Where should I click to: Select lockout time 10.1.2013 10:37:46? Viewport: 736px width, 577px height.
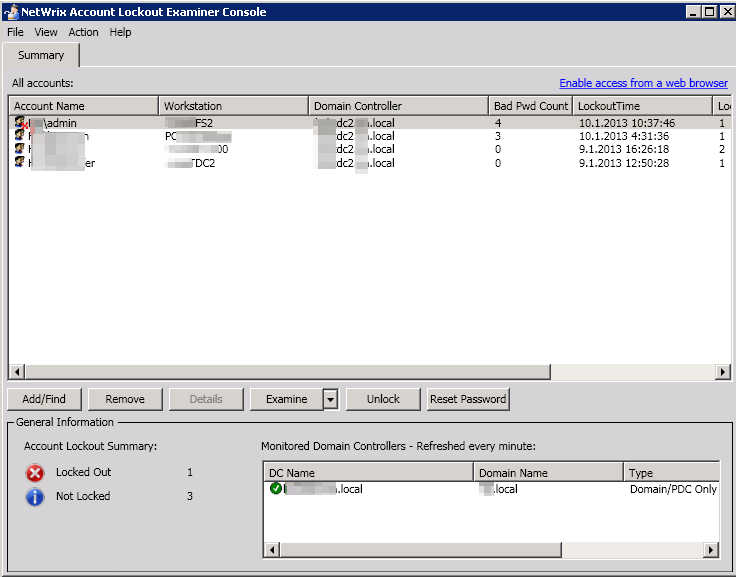pyautogui.click(x=627, y=123)
